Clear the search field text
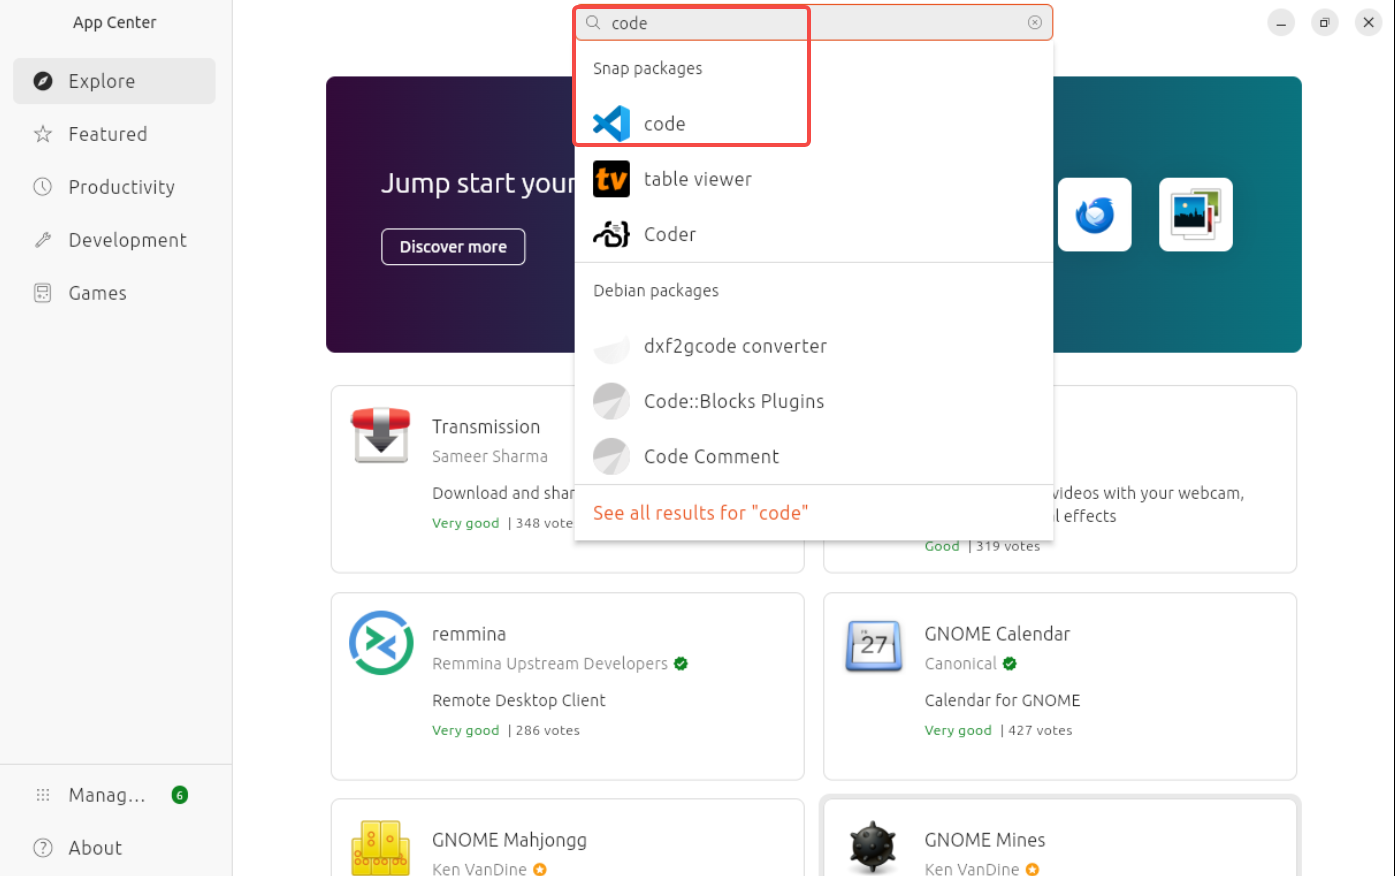The height and width of the screenshot is (876, 1395). (x=1035, y=23)
